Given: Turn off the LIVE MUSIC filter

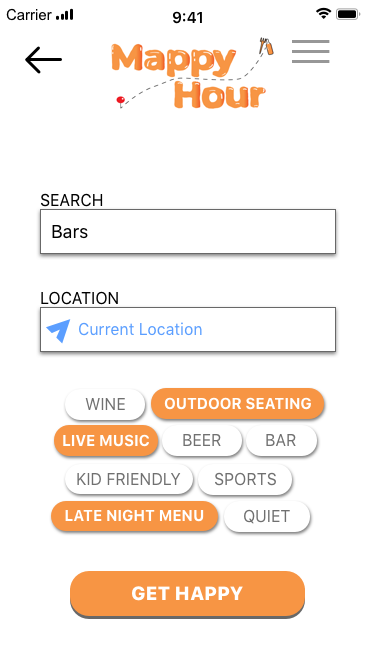Looking at the screenshot, I should 106,441.
